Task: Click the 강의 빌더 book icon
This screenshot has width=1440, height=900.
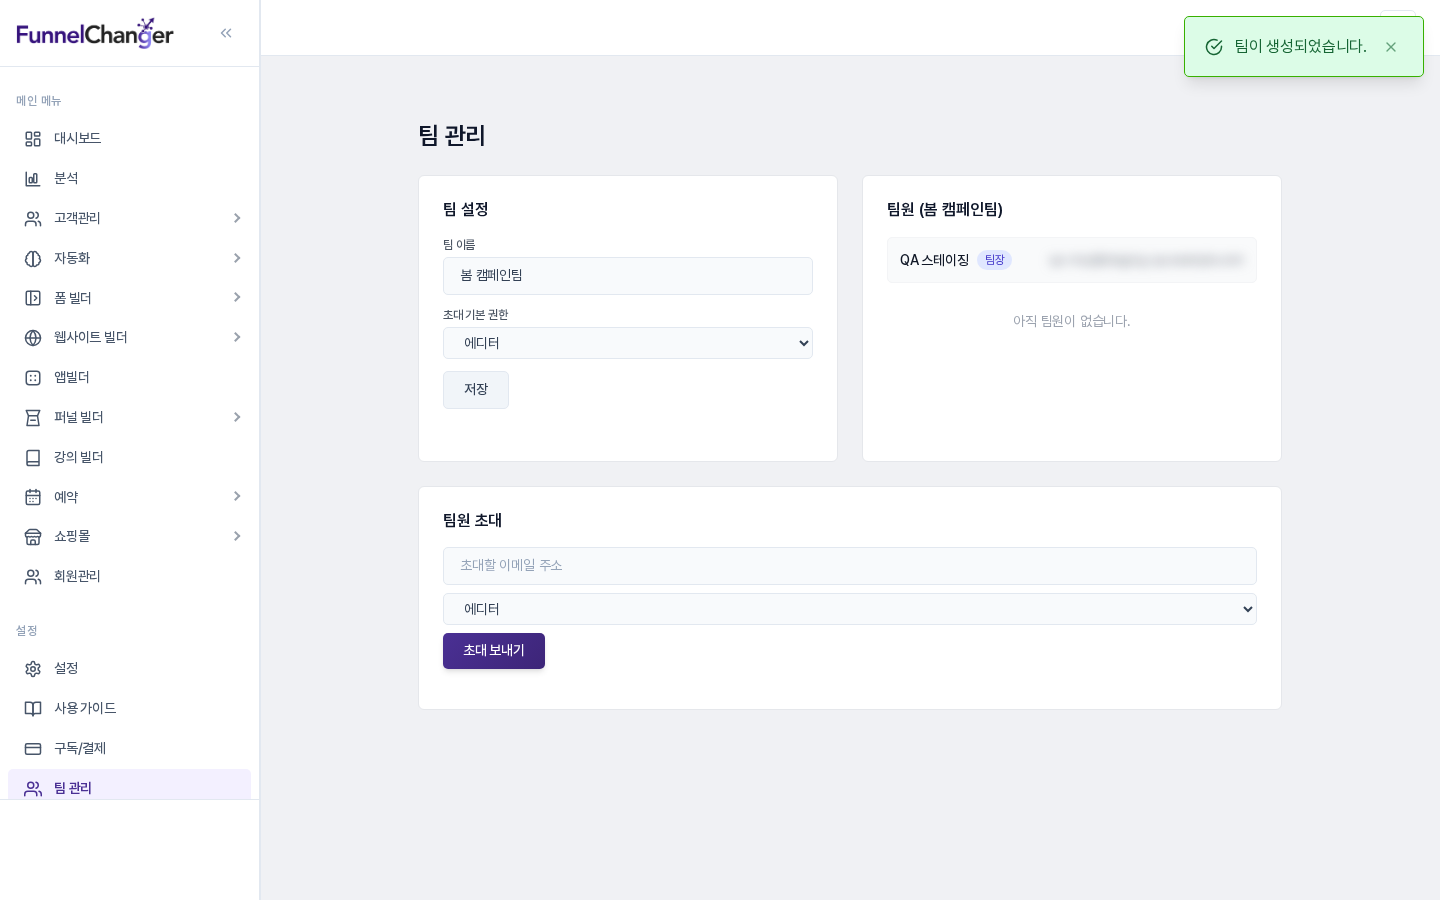Action: click(x=33, y=458)
